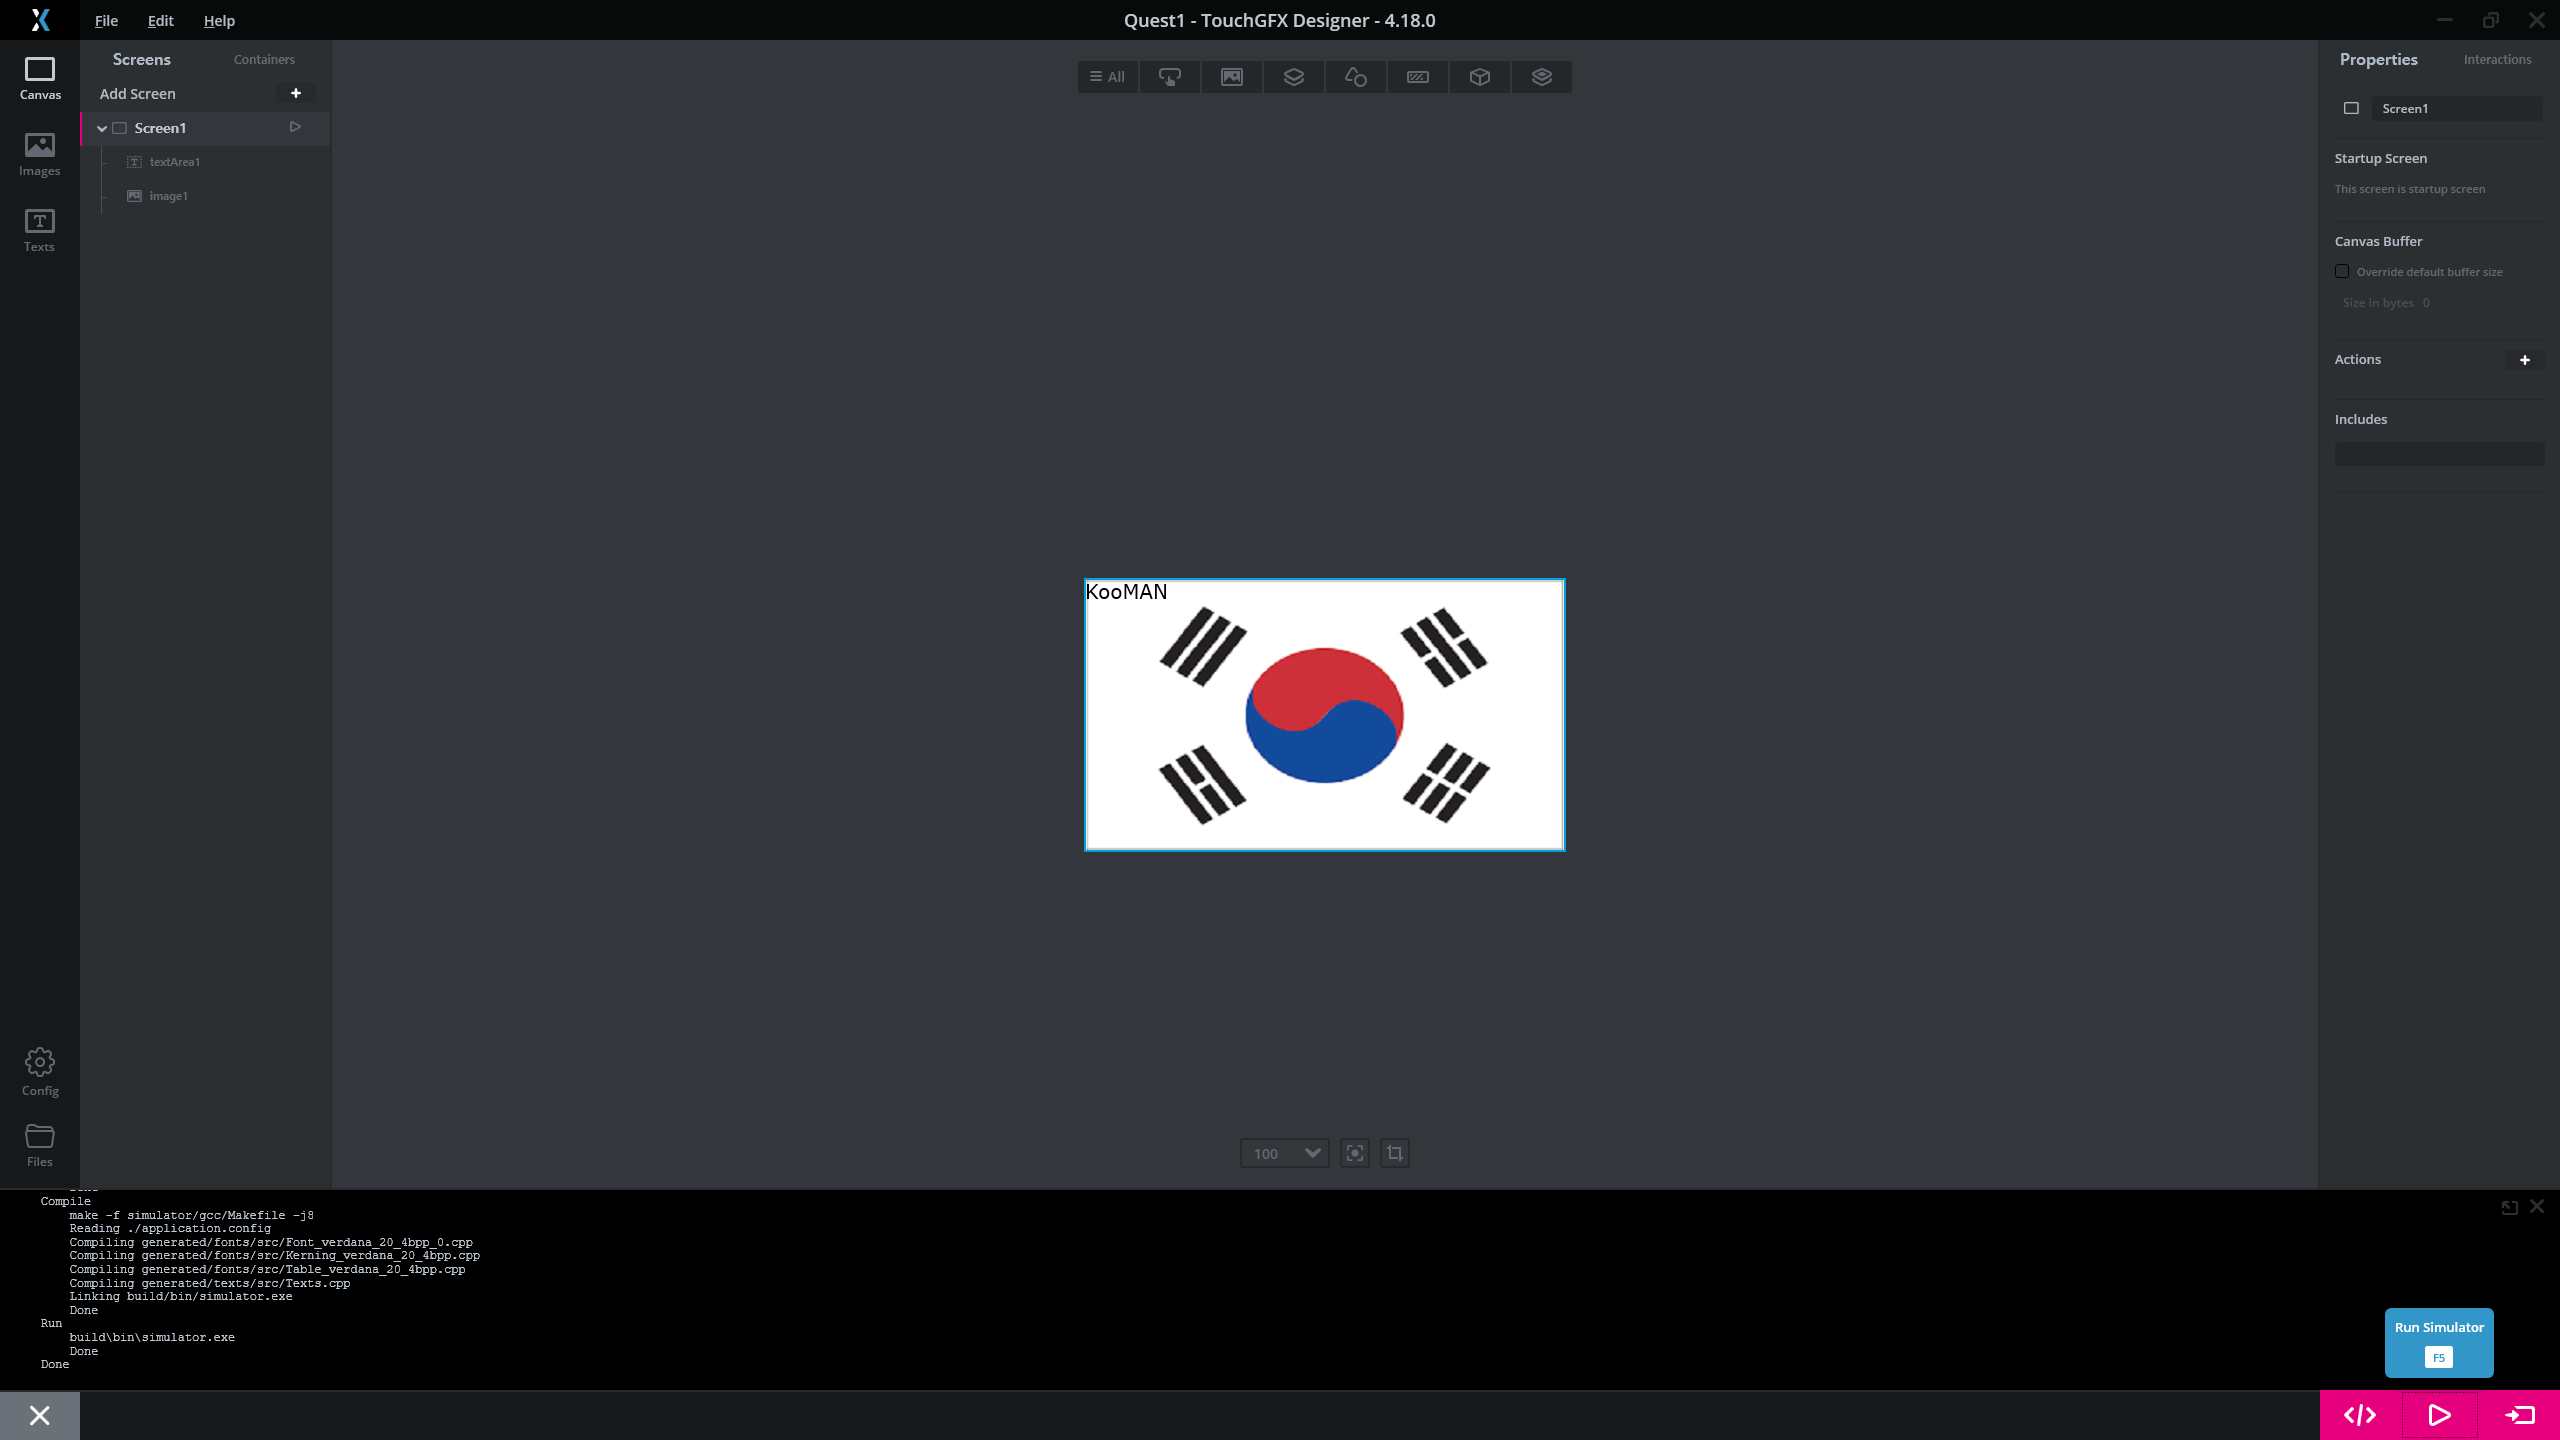Open the Edit menu
The height and width of the screenshot is (1440, 2560).
(x=160, y=20)
